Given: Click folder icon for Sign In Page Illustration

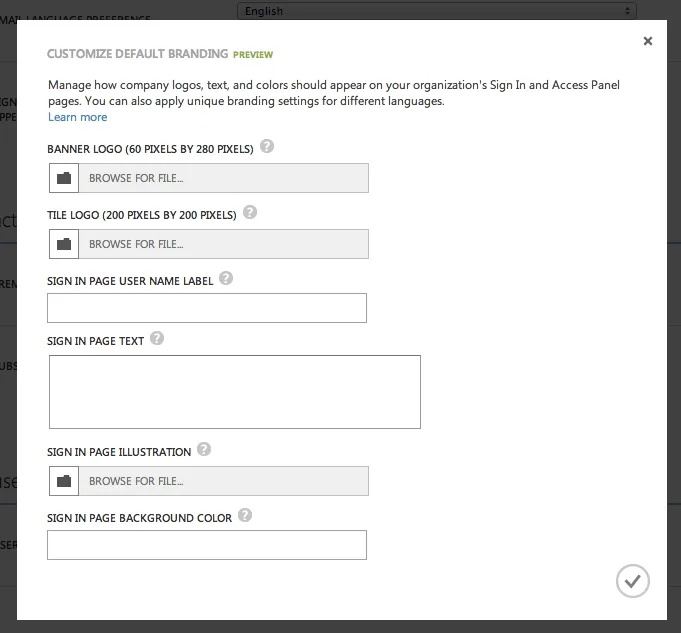Looking at the screenshot, I should coord(64,481).
